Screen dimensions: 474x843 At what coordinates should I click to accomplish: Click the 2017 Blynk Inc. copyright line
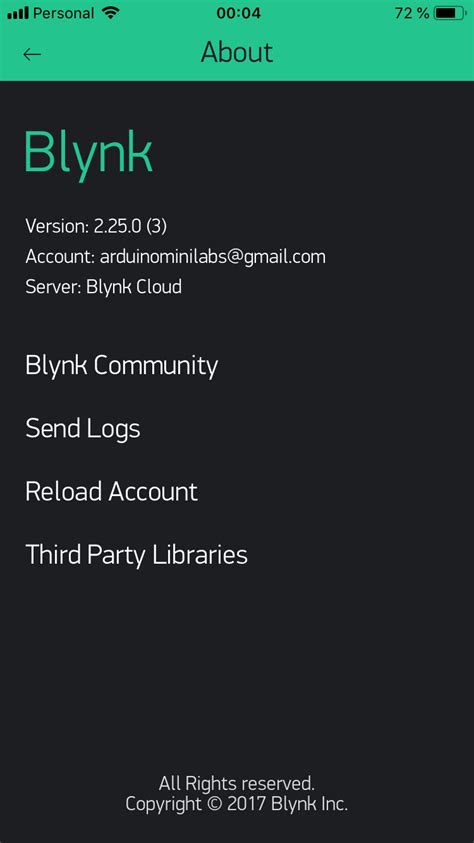click(237, 804)
